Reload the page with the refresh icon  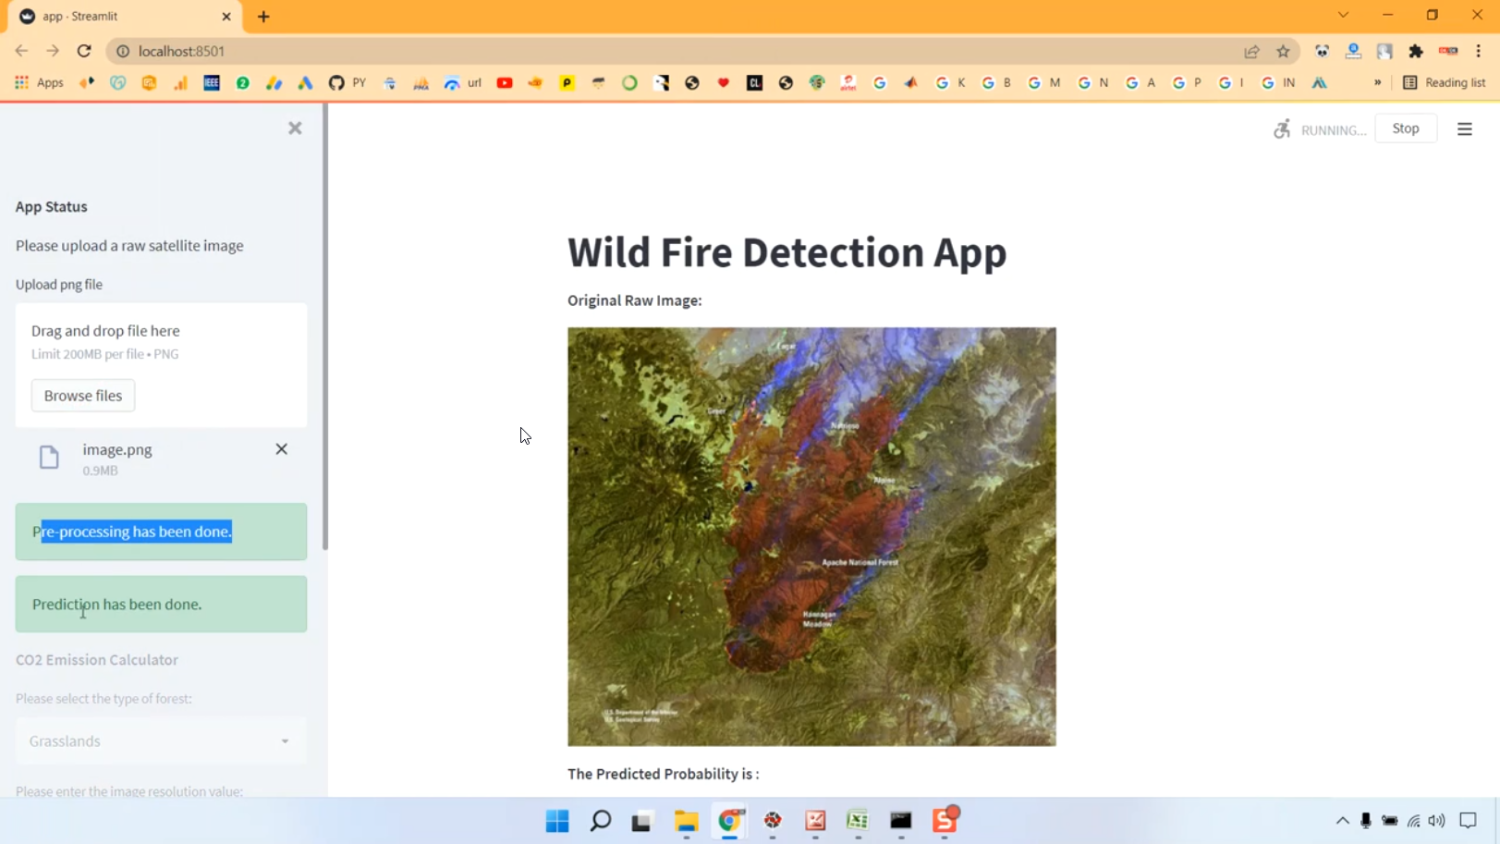(84, 51)
